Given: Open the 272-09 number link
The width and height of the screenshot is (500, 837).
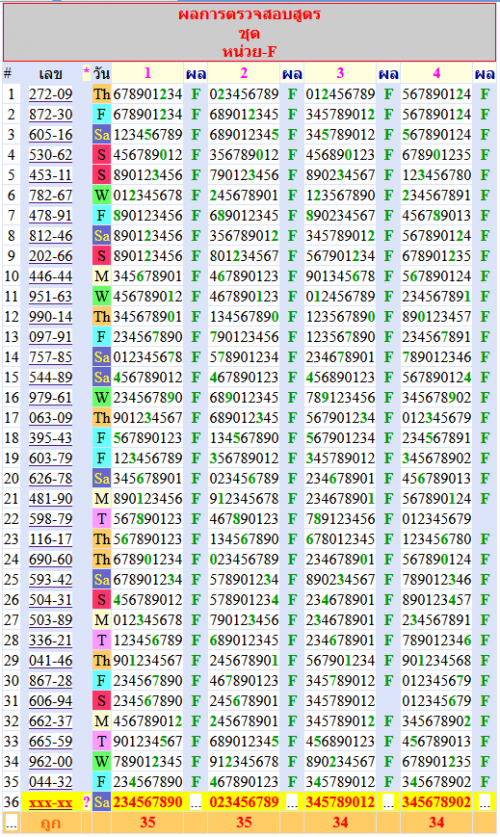Looking at the screenshot, I should pyautogui.click(x=51, y=94).
